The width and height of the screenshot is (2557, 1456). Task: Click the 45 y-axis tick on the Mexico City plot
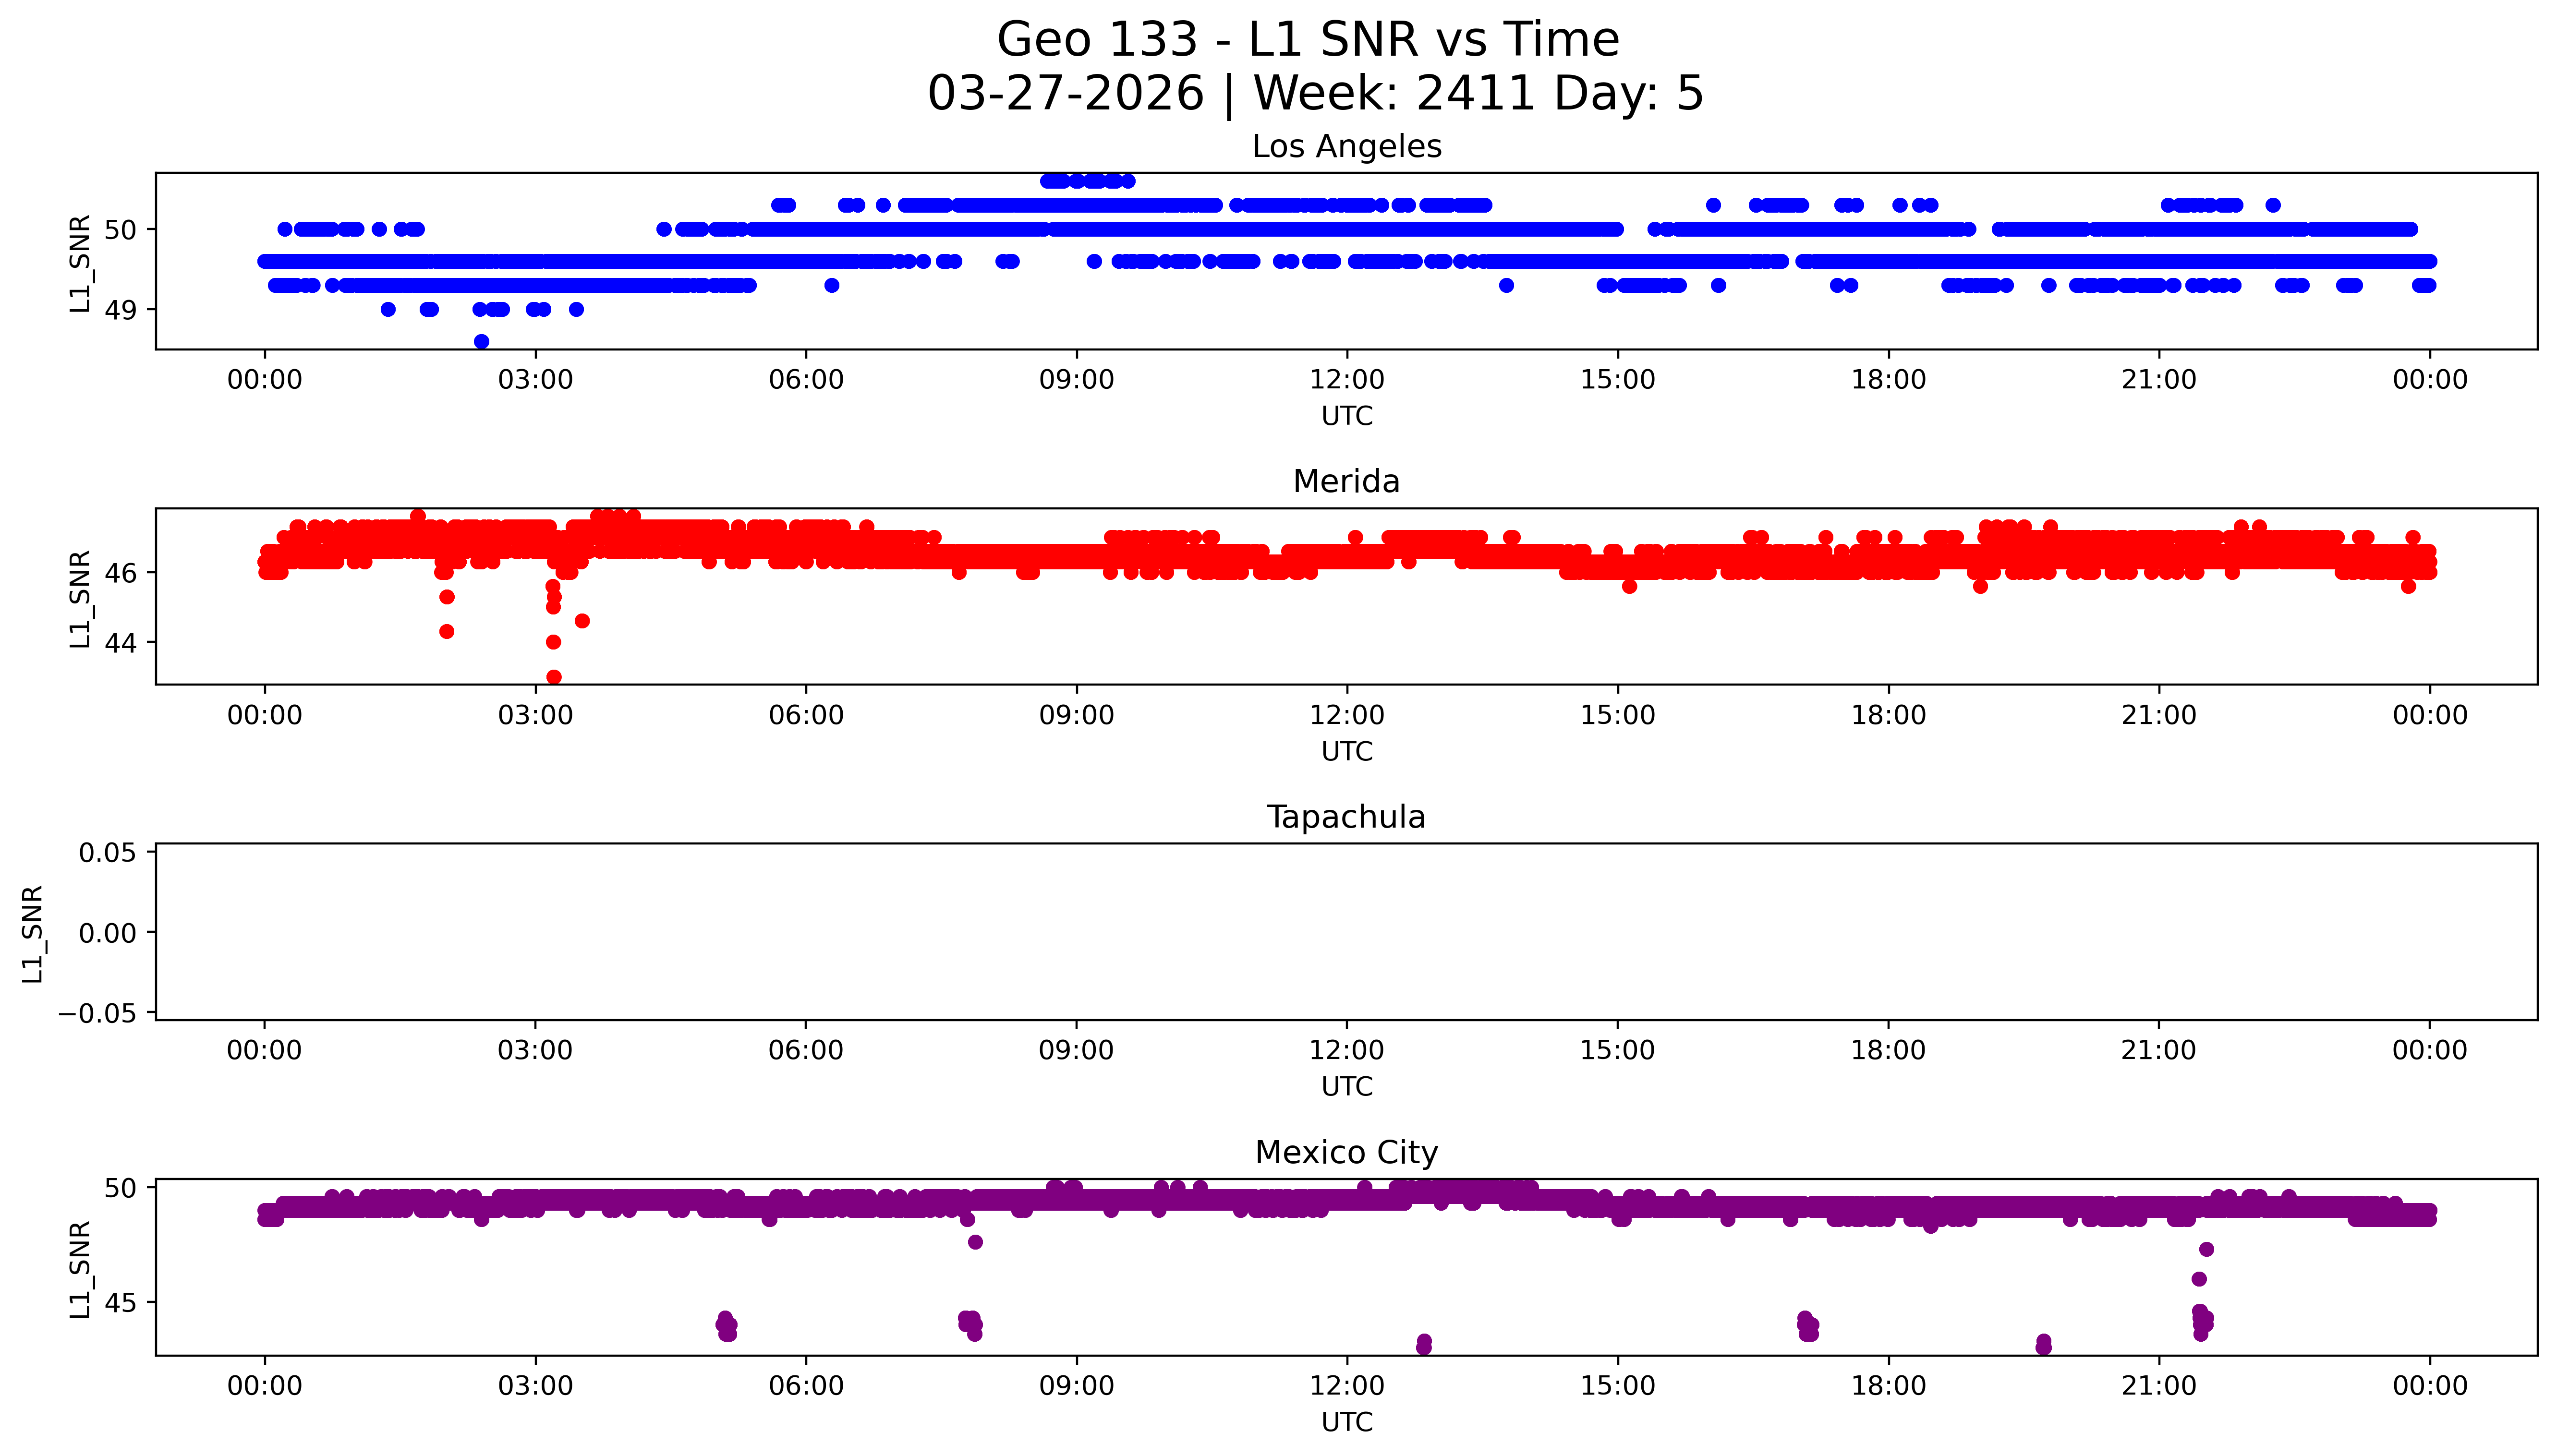pos(120,1303)
